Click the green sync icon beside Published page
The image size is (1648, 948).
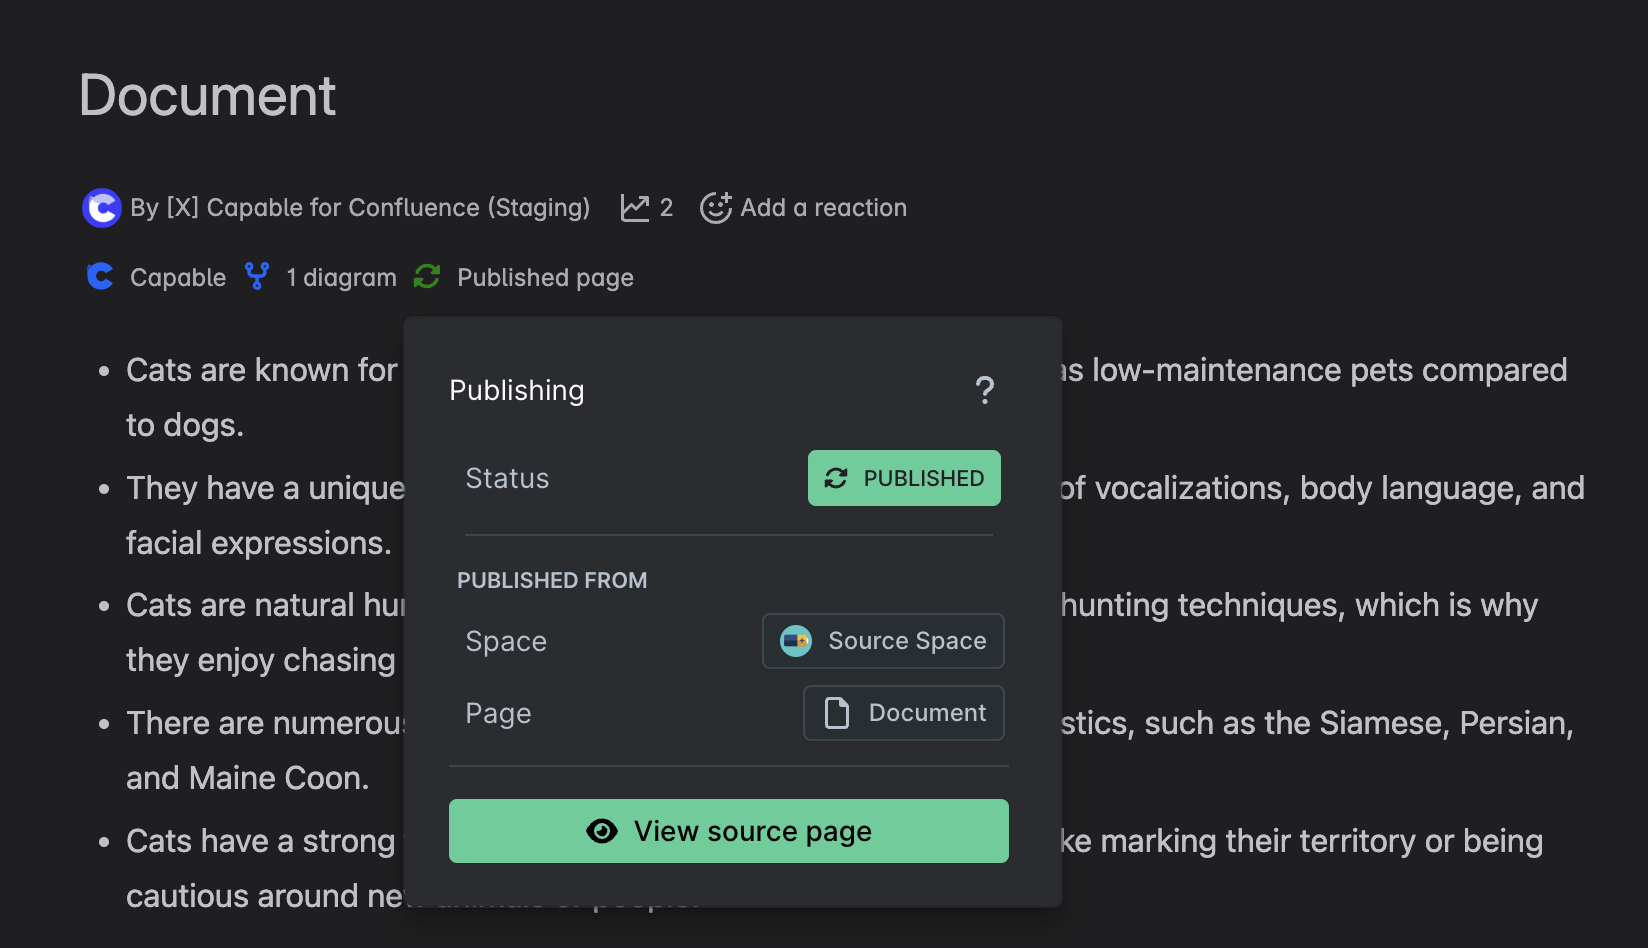pos(427,277)
